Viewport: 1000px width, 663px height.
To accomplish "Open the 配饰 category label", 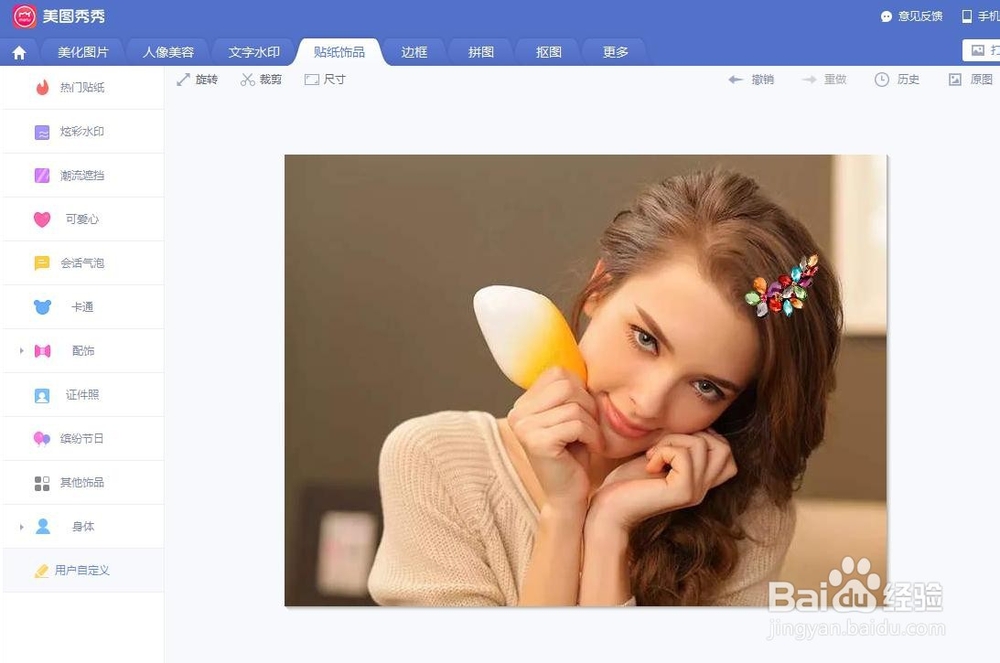I will click(83, 351).
